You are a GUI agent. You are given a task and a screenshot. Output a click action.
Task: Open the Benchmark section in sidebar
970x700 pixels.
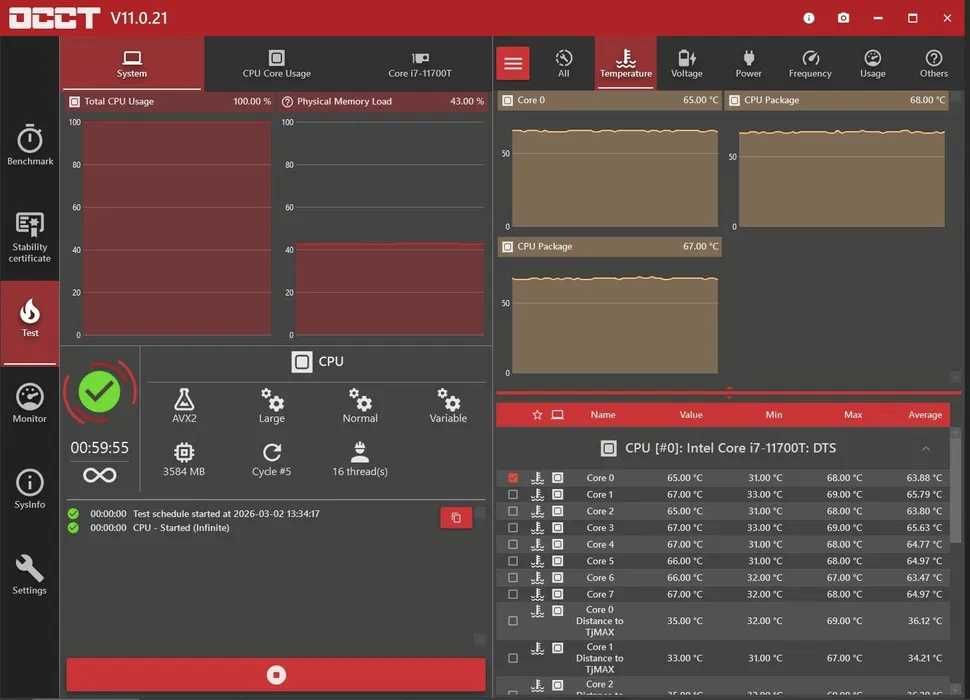(30, 145)
